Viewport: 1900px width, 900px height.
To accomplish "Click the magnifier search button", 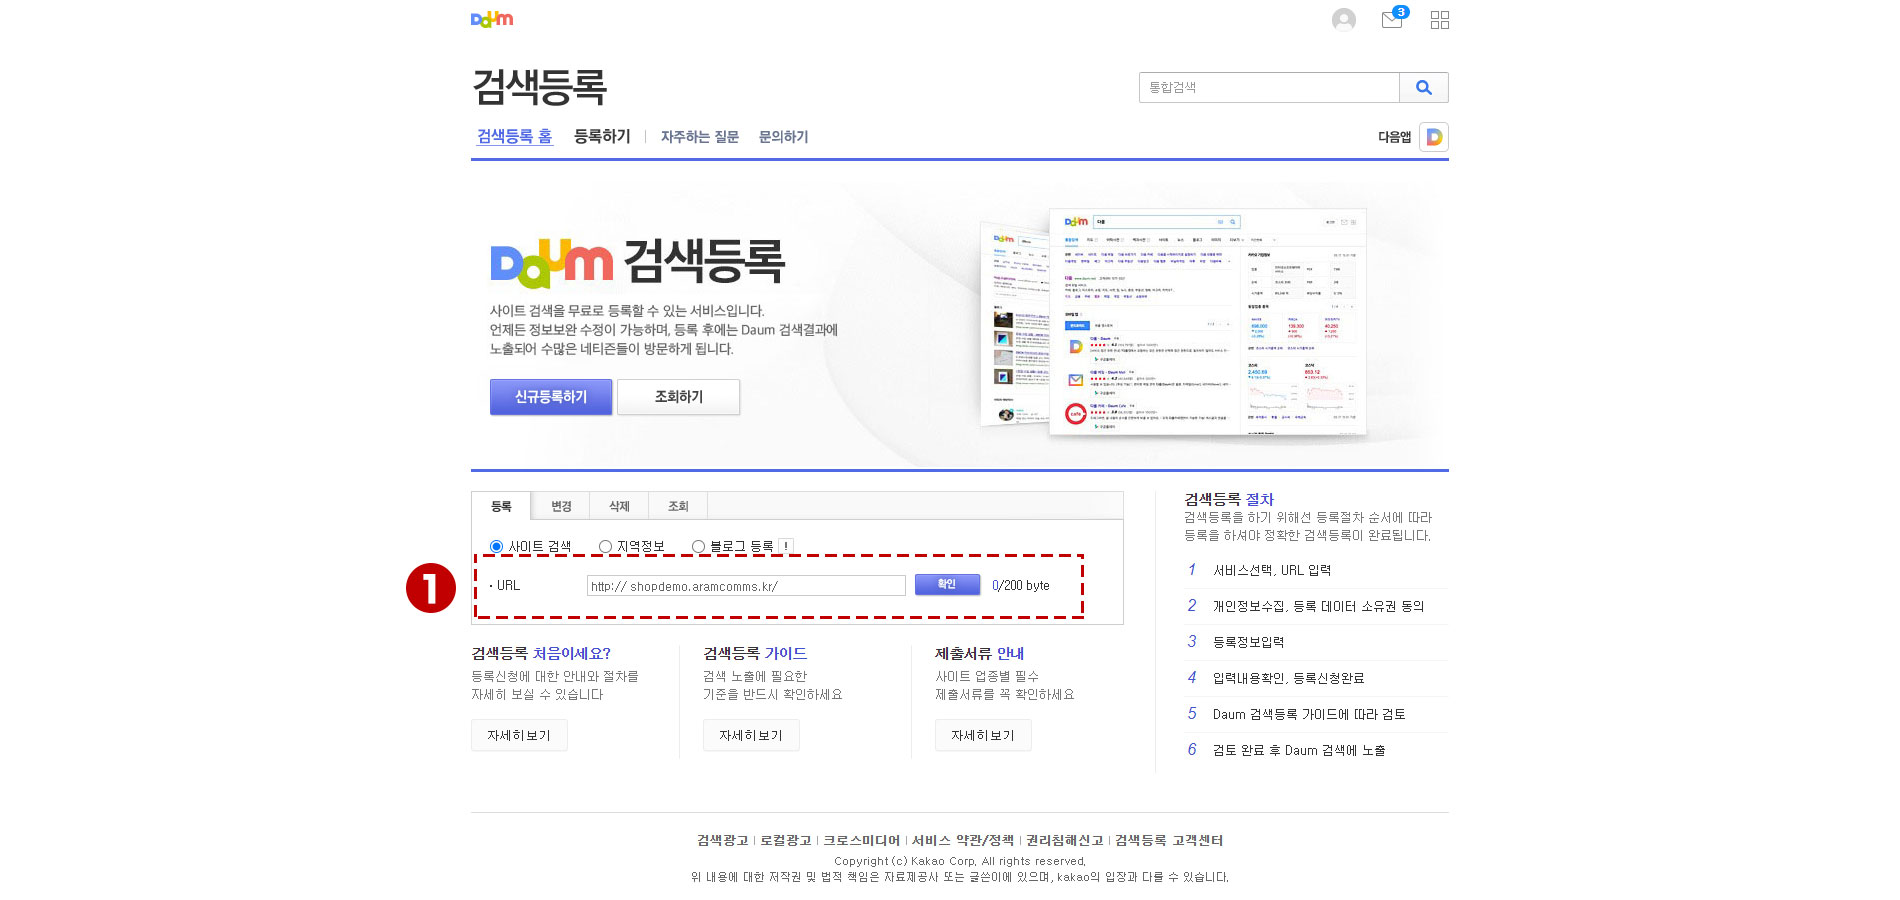I will pos(1424,87).
